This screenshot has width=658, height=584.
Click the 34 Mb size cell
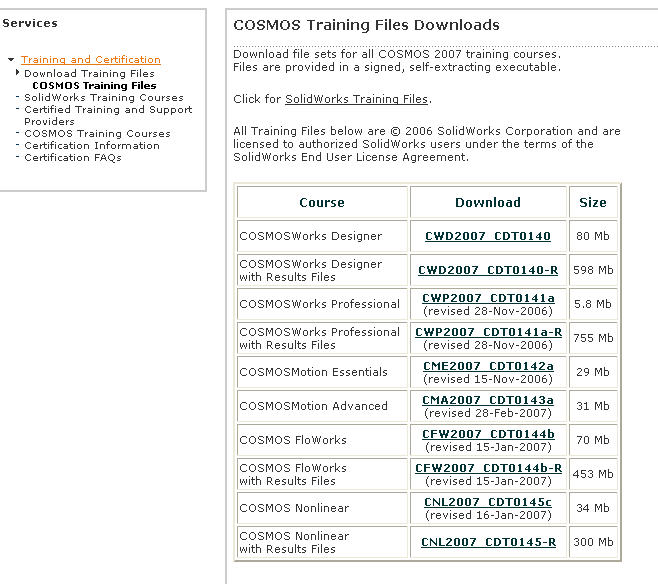[593, 508]
